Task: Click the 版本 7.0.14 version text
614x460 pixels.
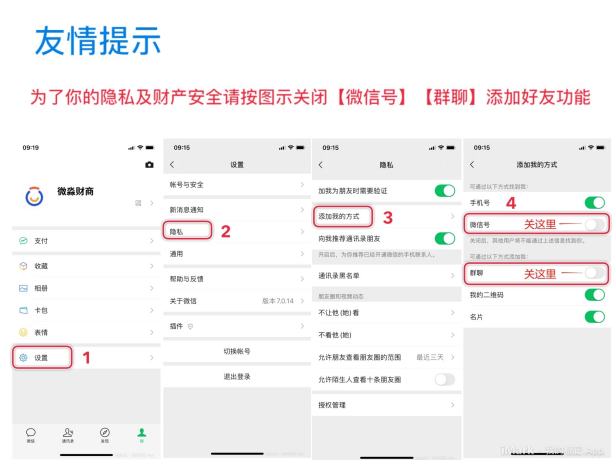Action: tap(278, 301)
